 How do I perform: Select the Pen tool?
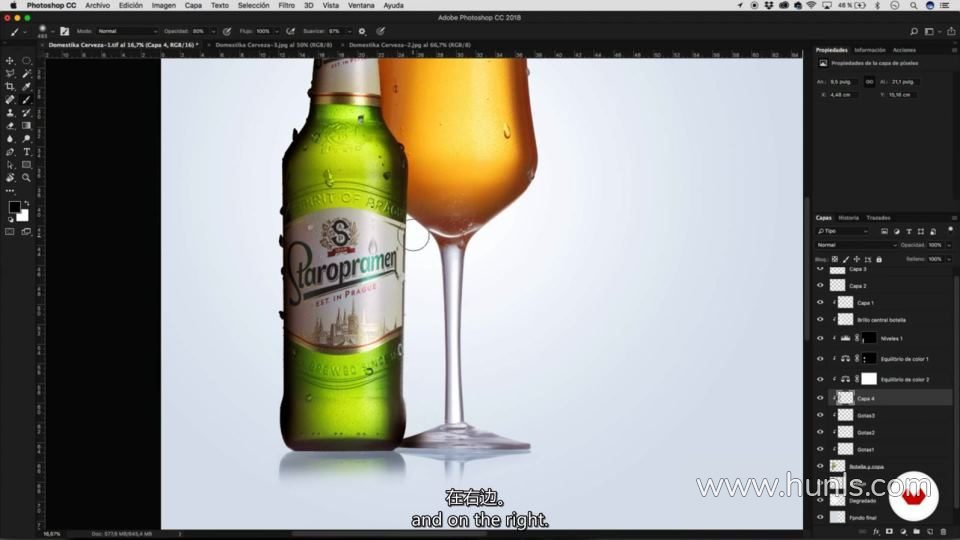pyautogui.click(x=10, y=152)
